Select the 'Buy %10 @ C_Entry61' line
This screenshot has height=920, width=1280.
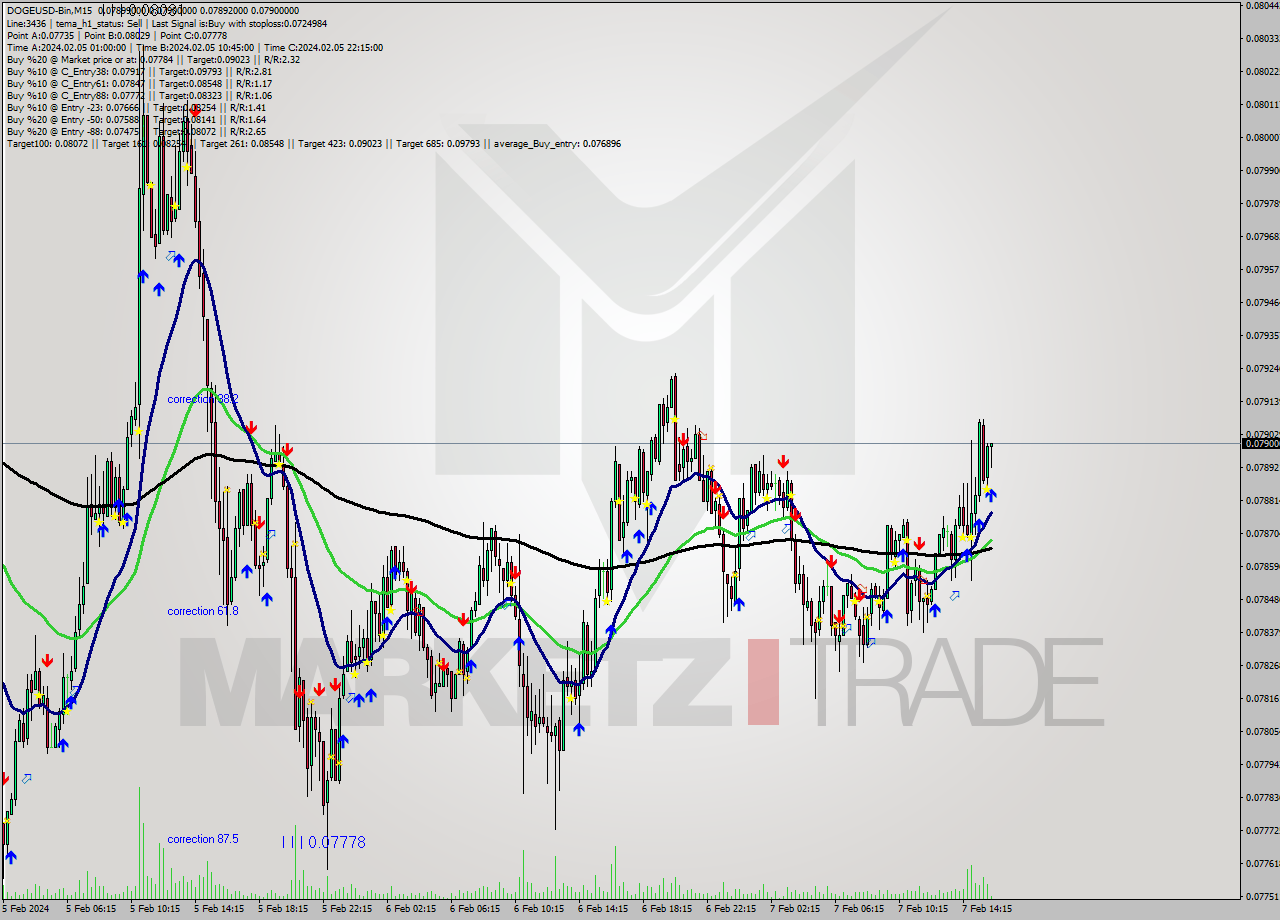tap(139, 83)
